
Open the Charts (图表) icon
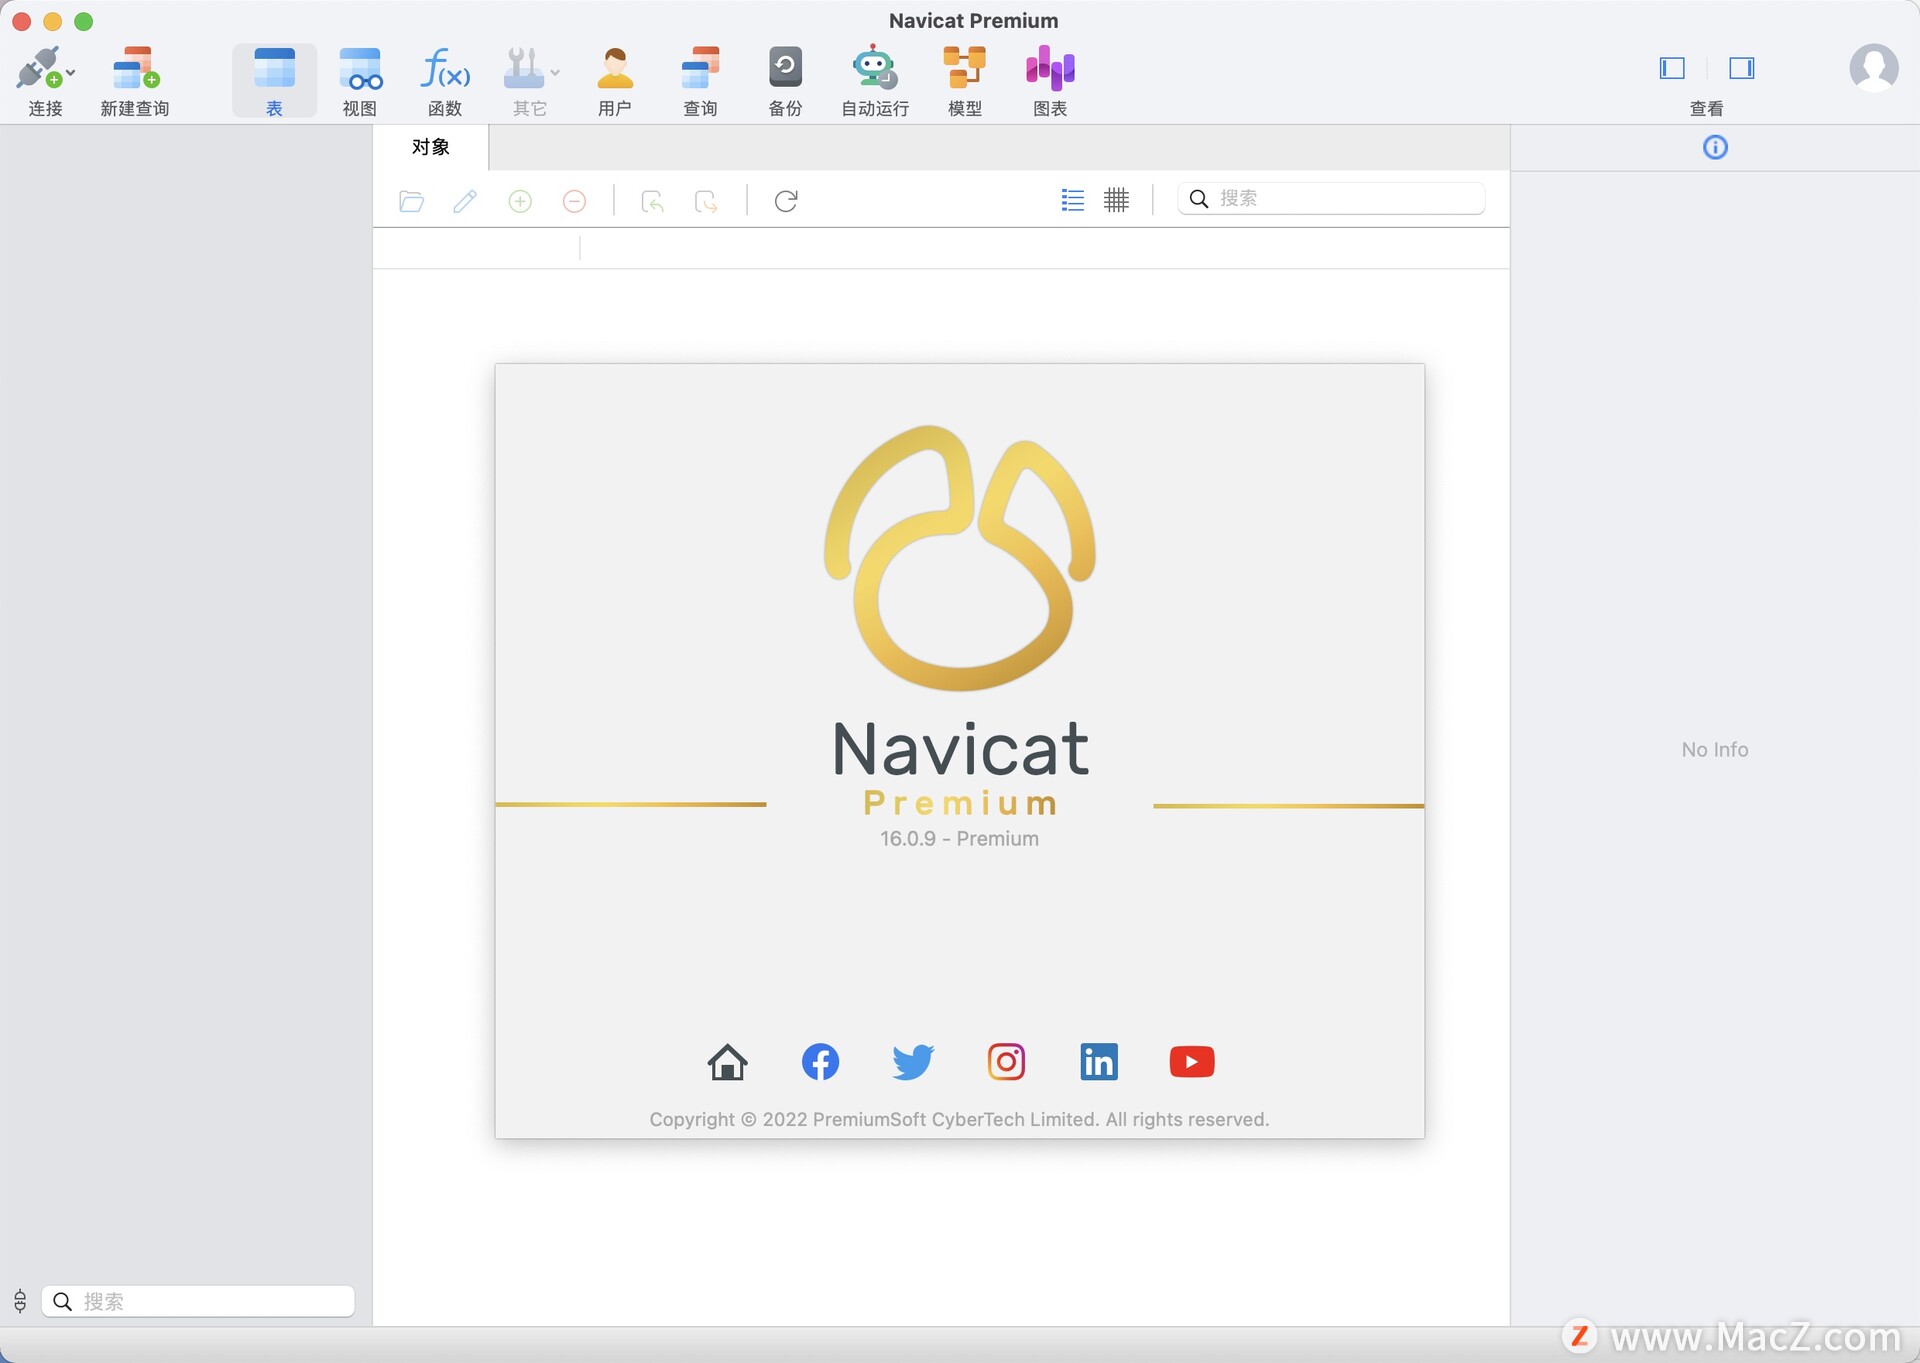tap(1049, 68)
